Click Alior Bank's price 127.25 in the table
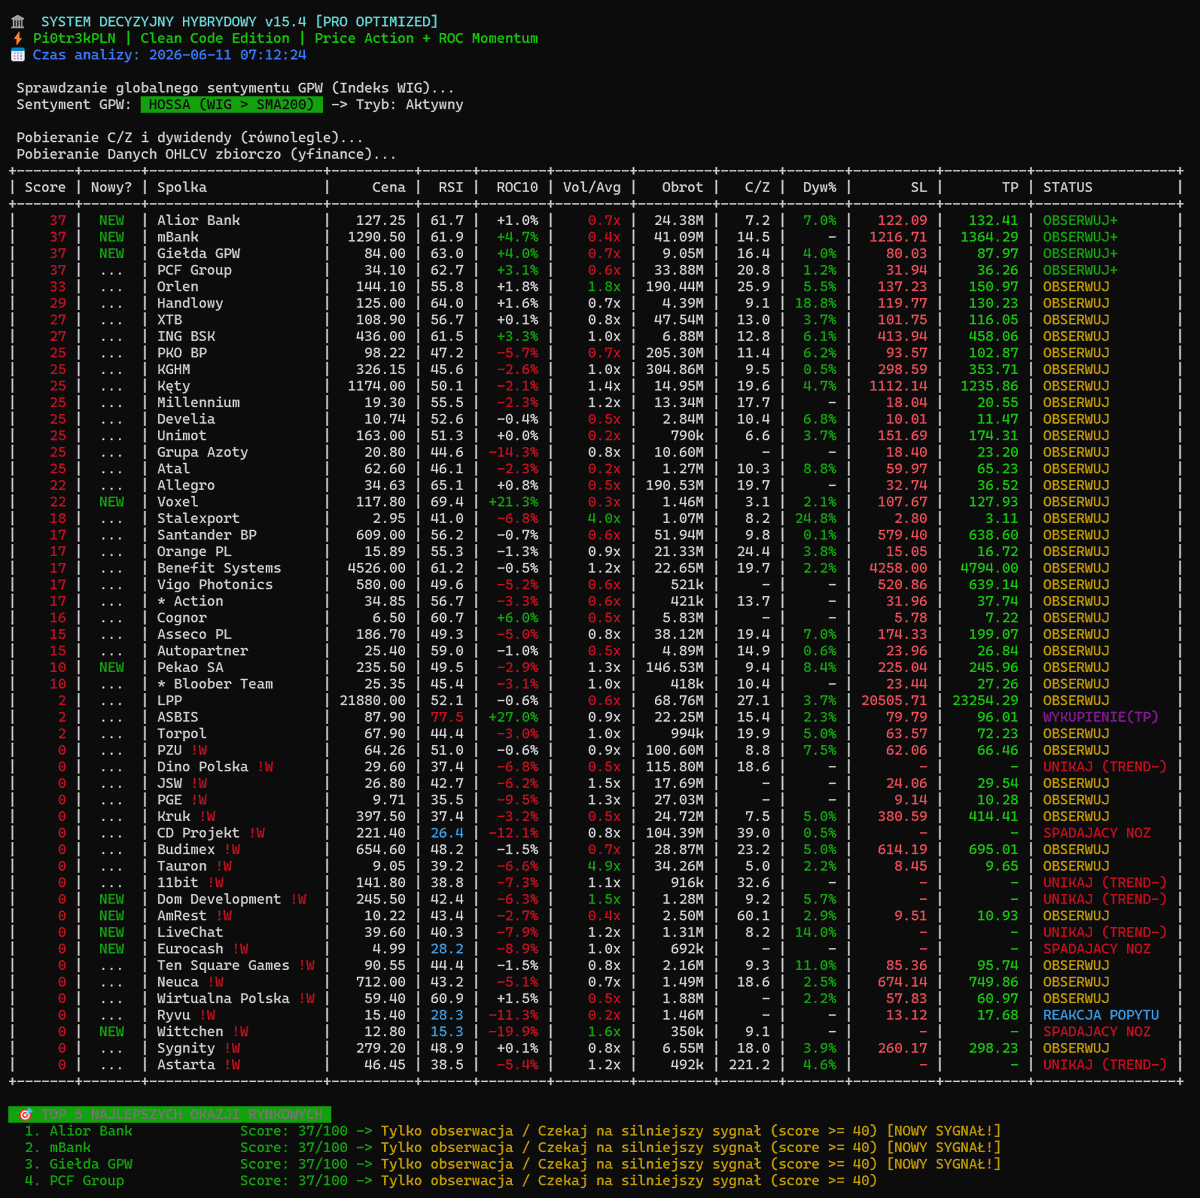Image resolution: width=1200 pixels, height=1198 pixels. (x=381, y=220)
